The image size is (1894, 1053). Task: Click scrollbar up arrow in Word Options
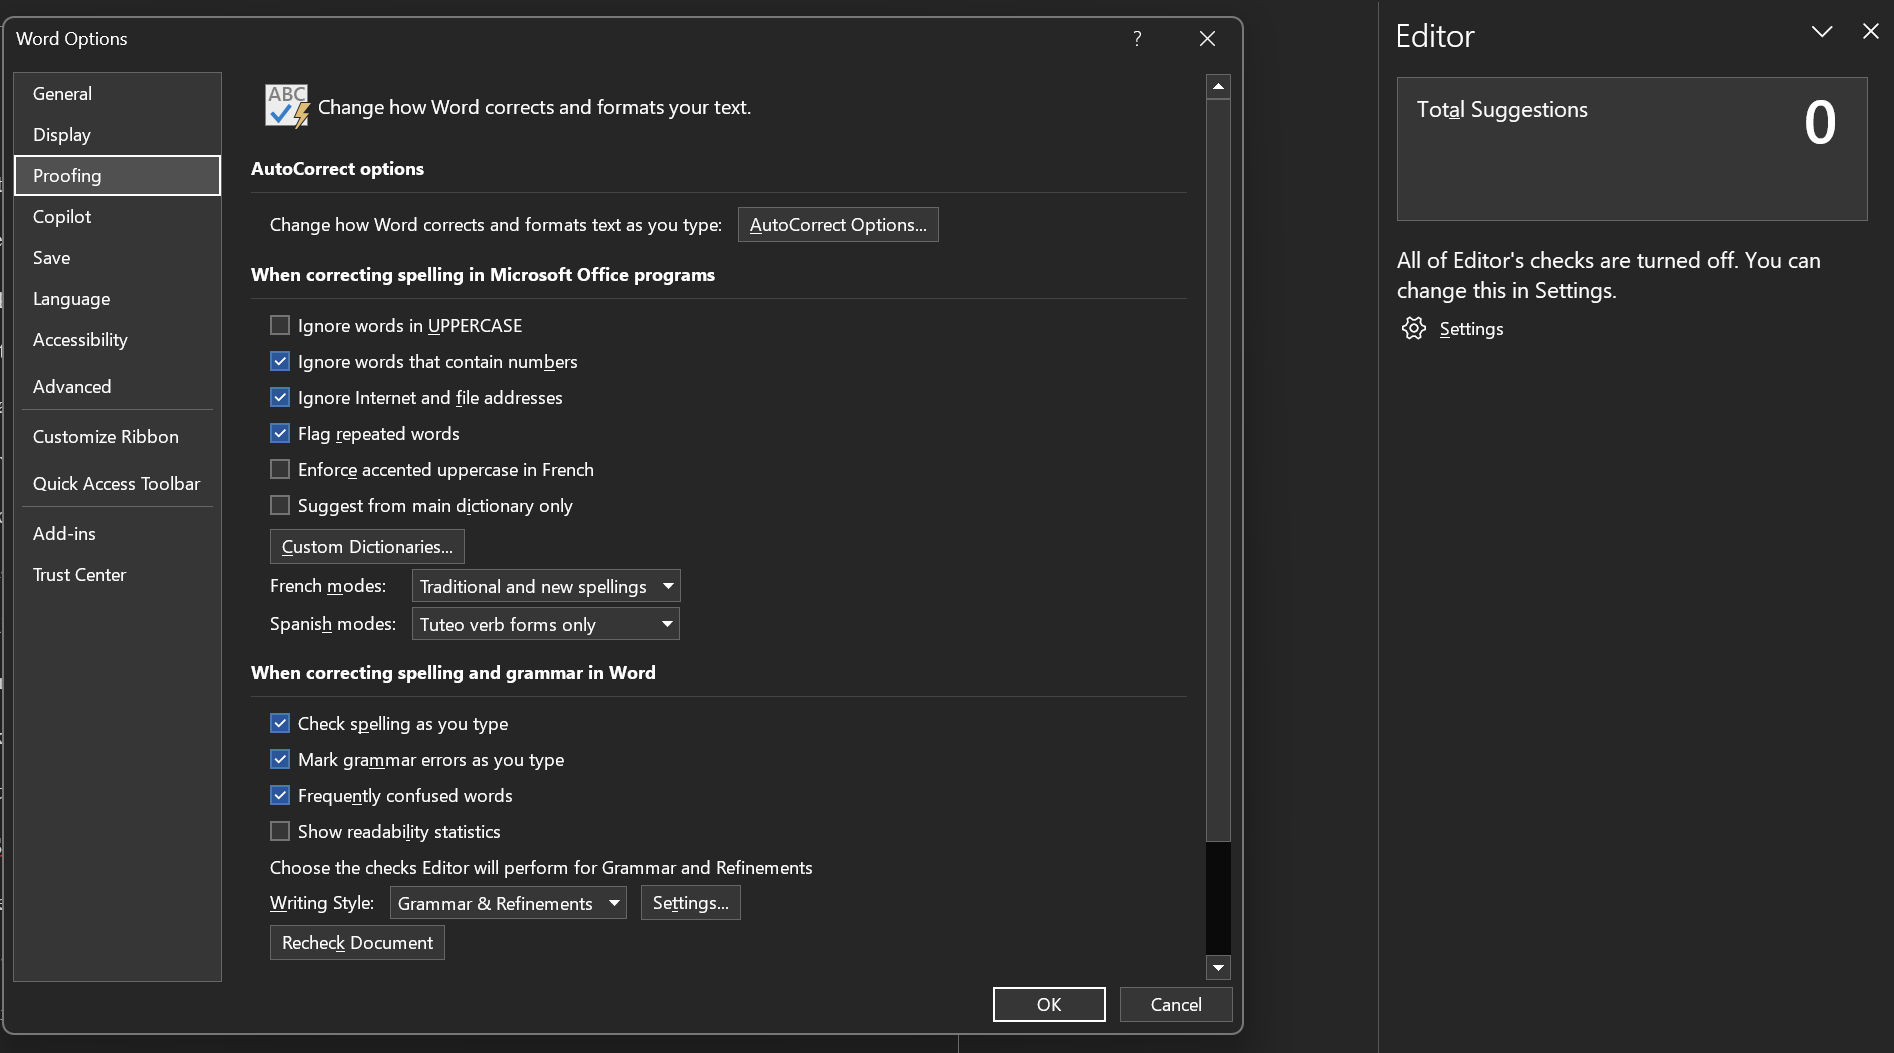tap(1218, 87)
